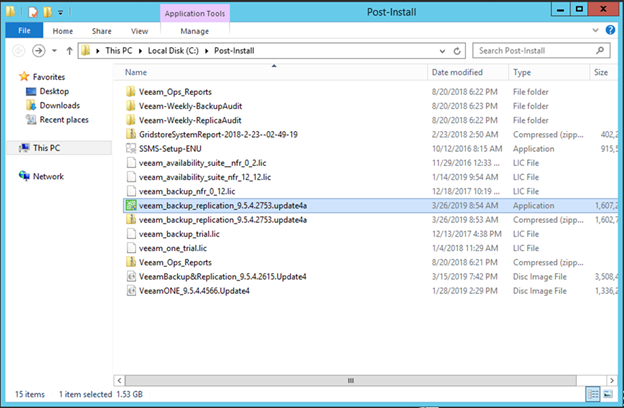Select This PC in navigation pane
Screen dimensions: 624x408
pos(47,148)
